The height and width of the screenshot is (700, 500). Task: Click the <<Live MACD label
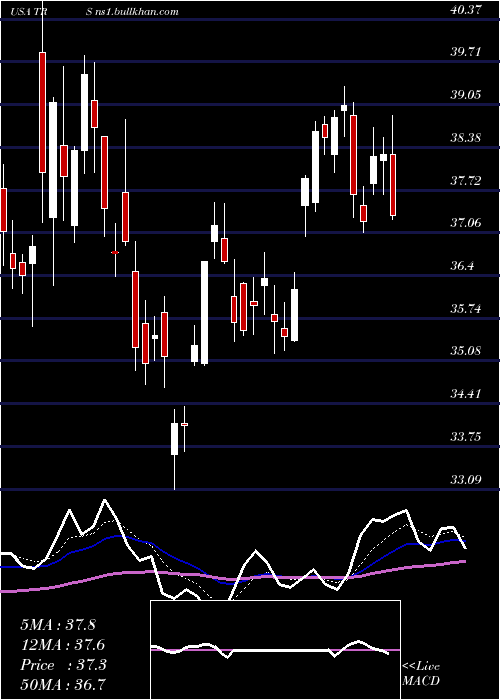[421, 674]
